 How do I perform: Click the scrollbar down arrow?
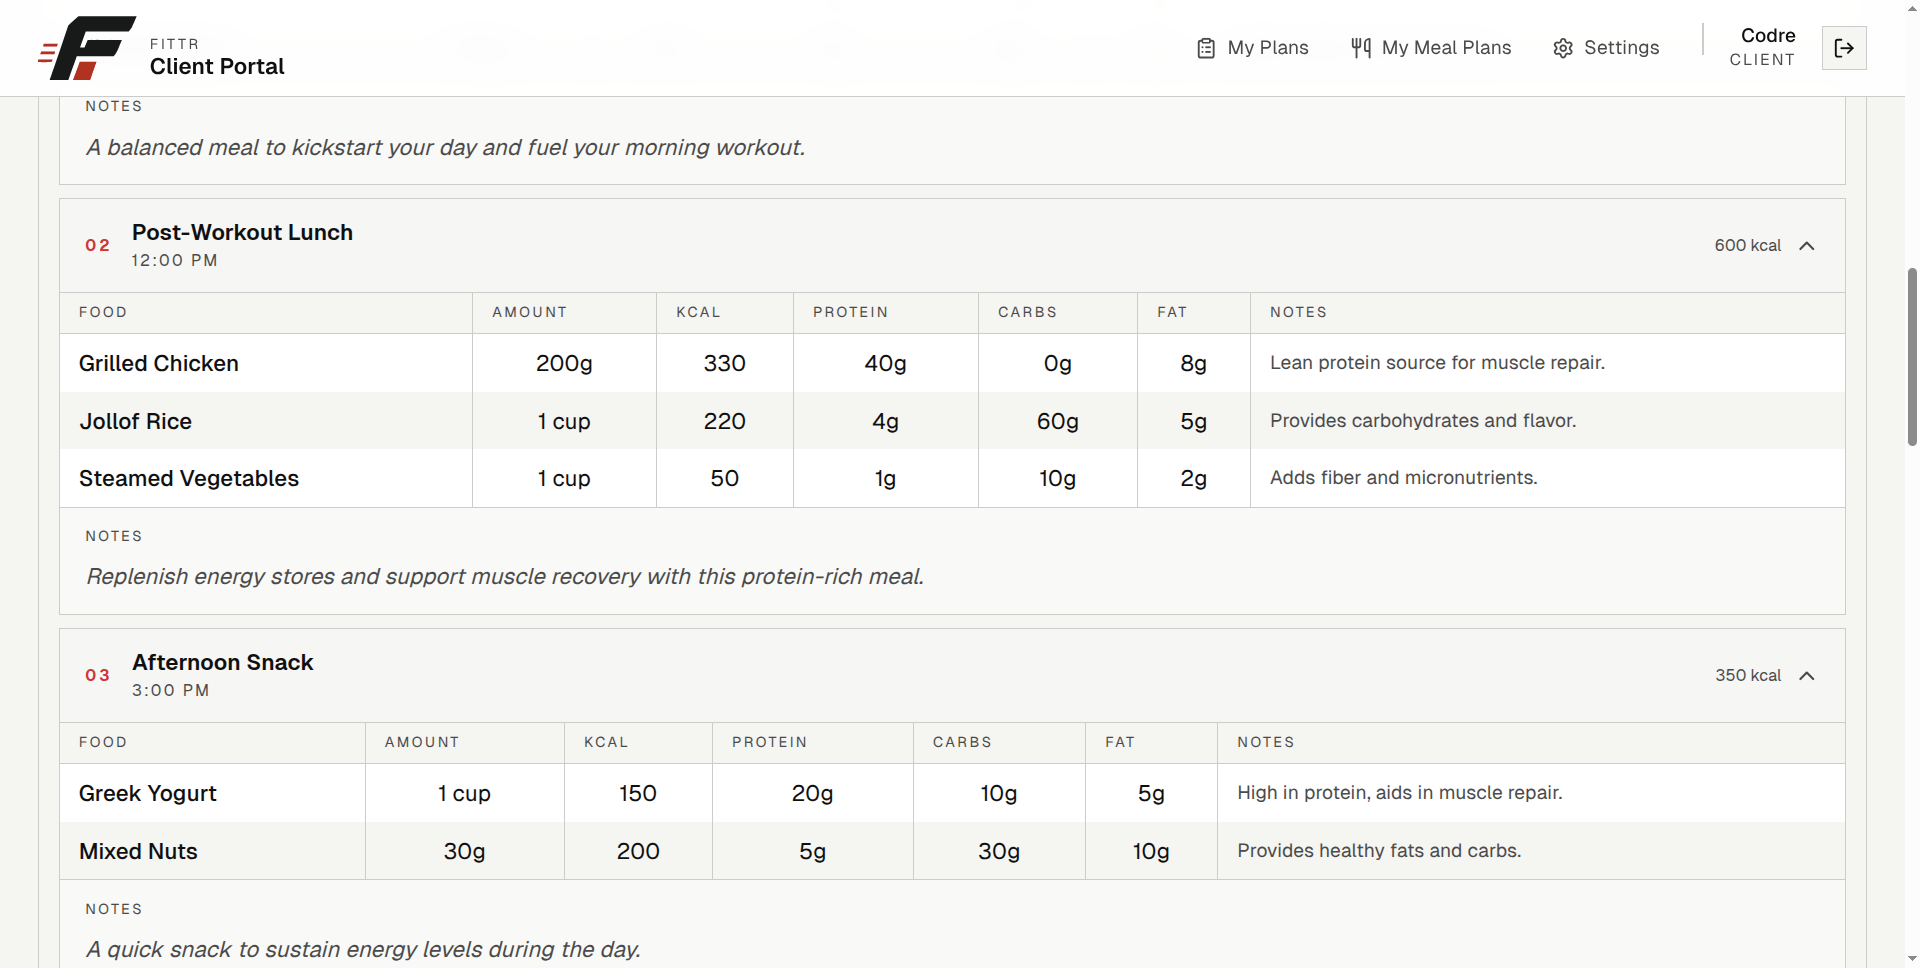point(1912,958)
